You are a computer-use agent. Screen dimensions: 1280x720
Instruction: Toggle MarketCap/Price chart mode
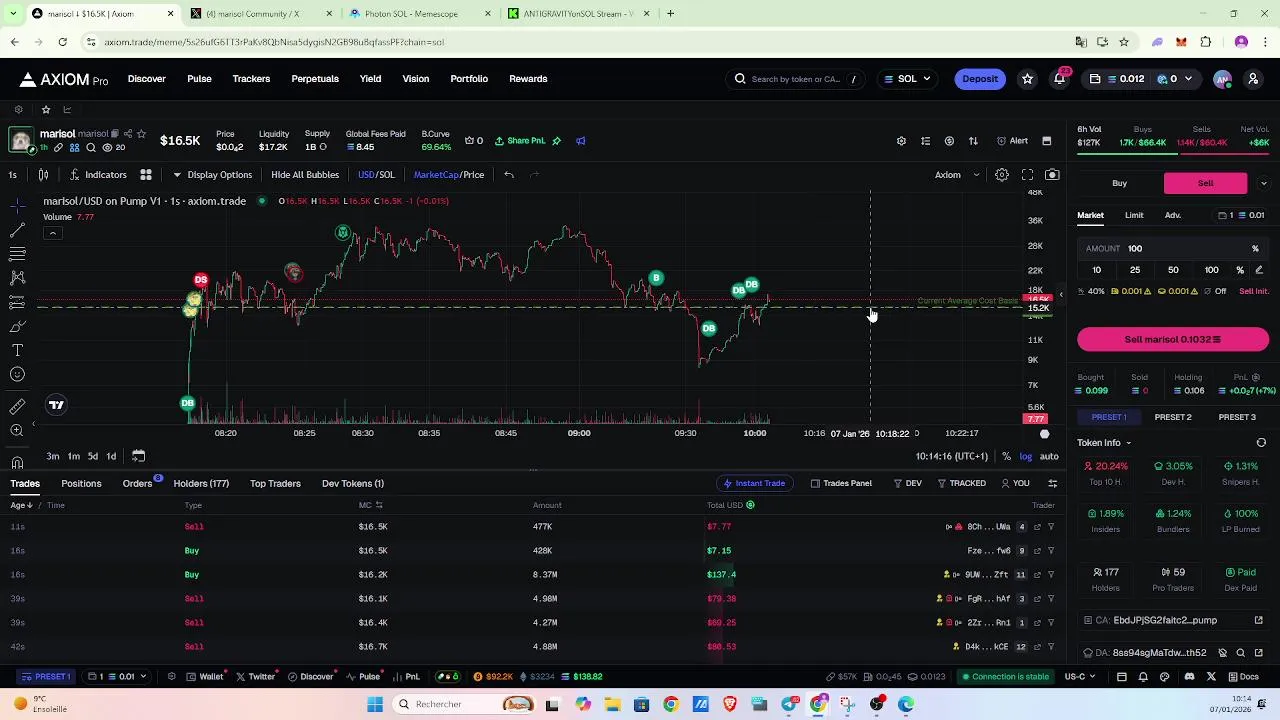click(449, 175)
